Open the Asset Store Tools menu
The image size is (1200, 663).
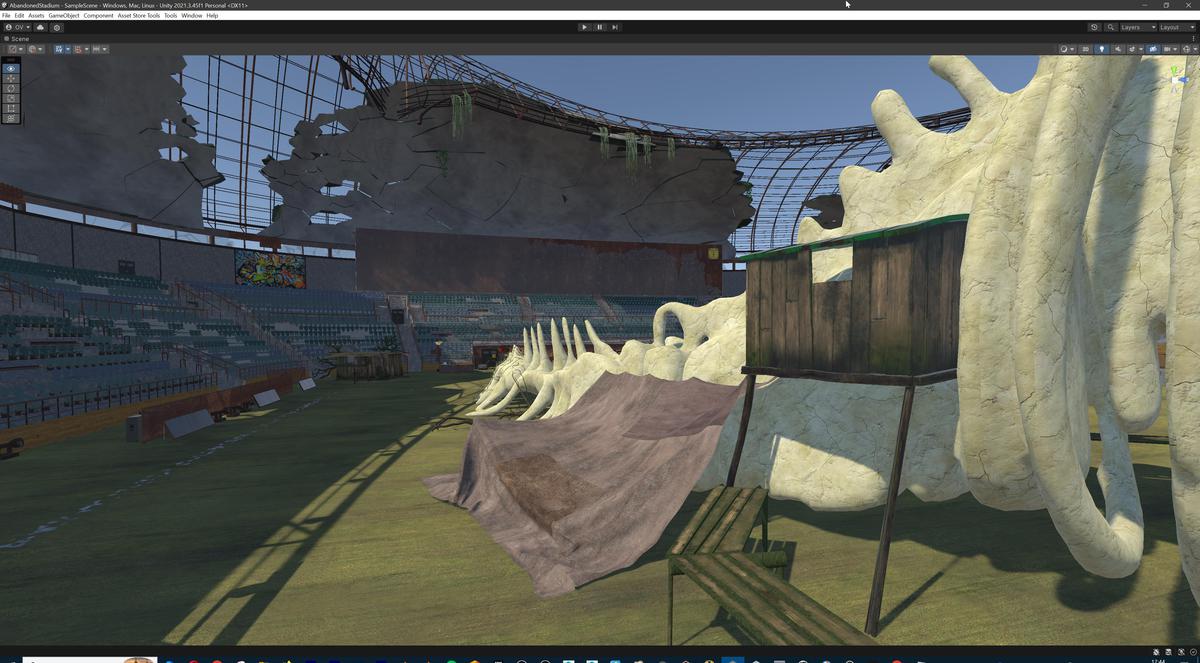[136, 15]
